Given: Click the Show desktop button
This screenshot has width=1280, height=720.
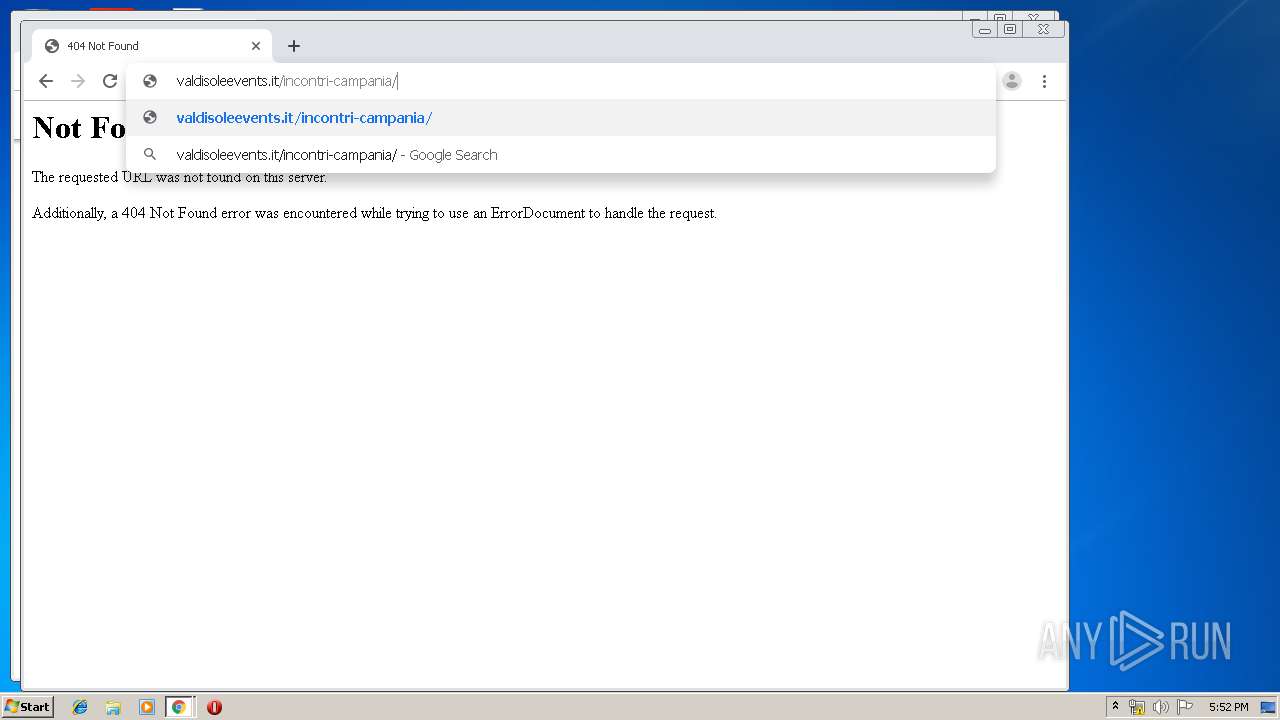Looking at the screenshot, I should (x=1270, y=707).
